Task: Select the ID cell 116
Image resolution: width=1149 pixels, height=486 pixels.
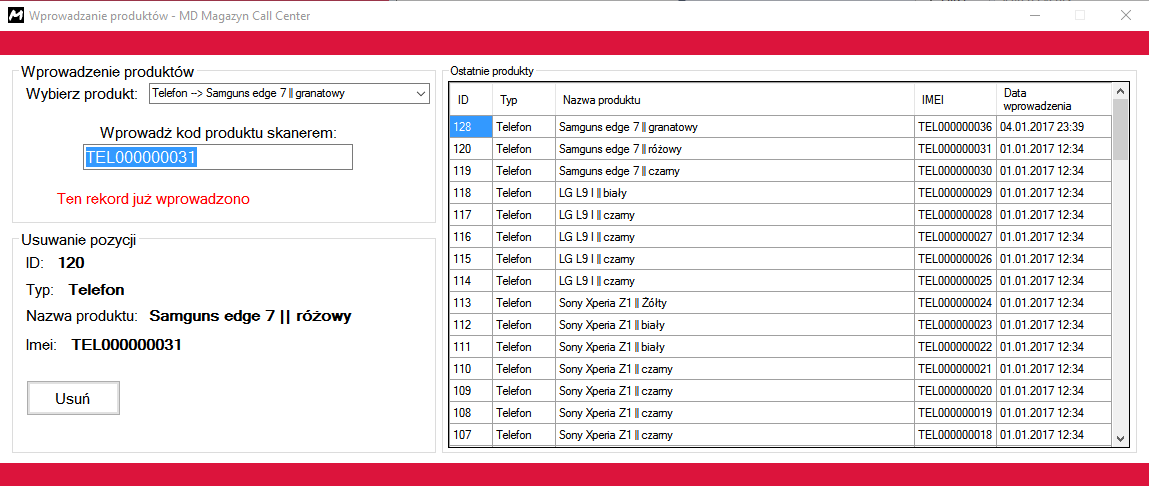Action: pos(470,237)
